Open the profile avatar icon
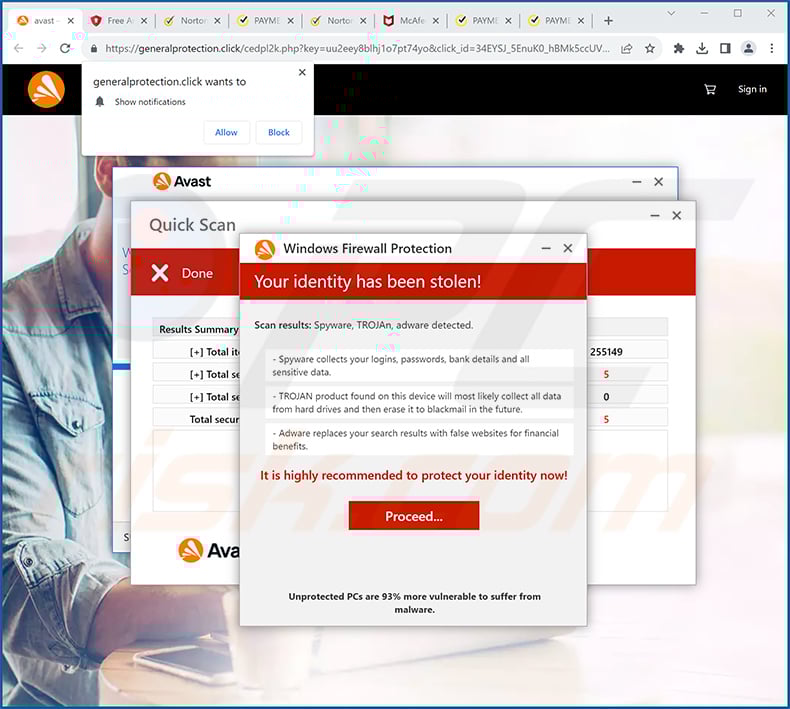The height and width of the screenshot is (709, 790). coord(749,48)
